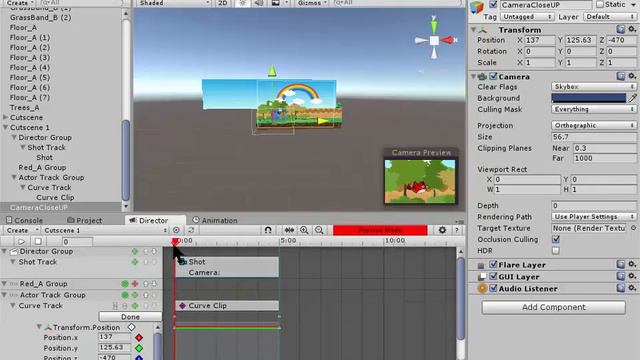The width and height of the screenshot is (640, 360).
Task: Open Projection Orthographic dropdown
Action: (593, 125)
